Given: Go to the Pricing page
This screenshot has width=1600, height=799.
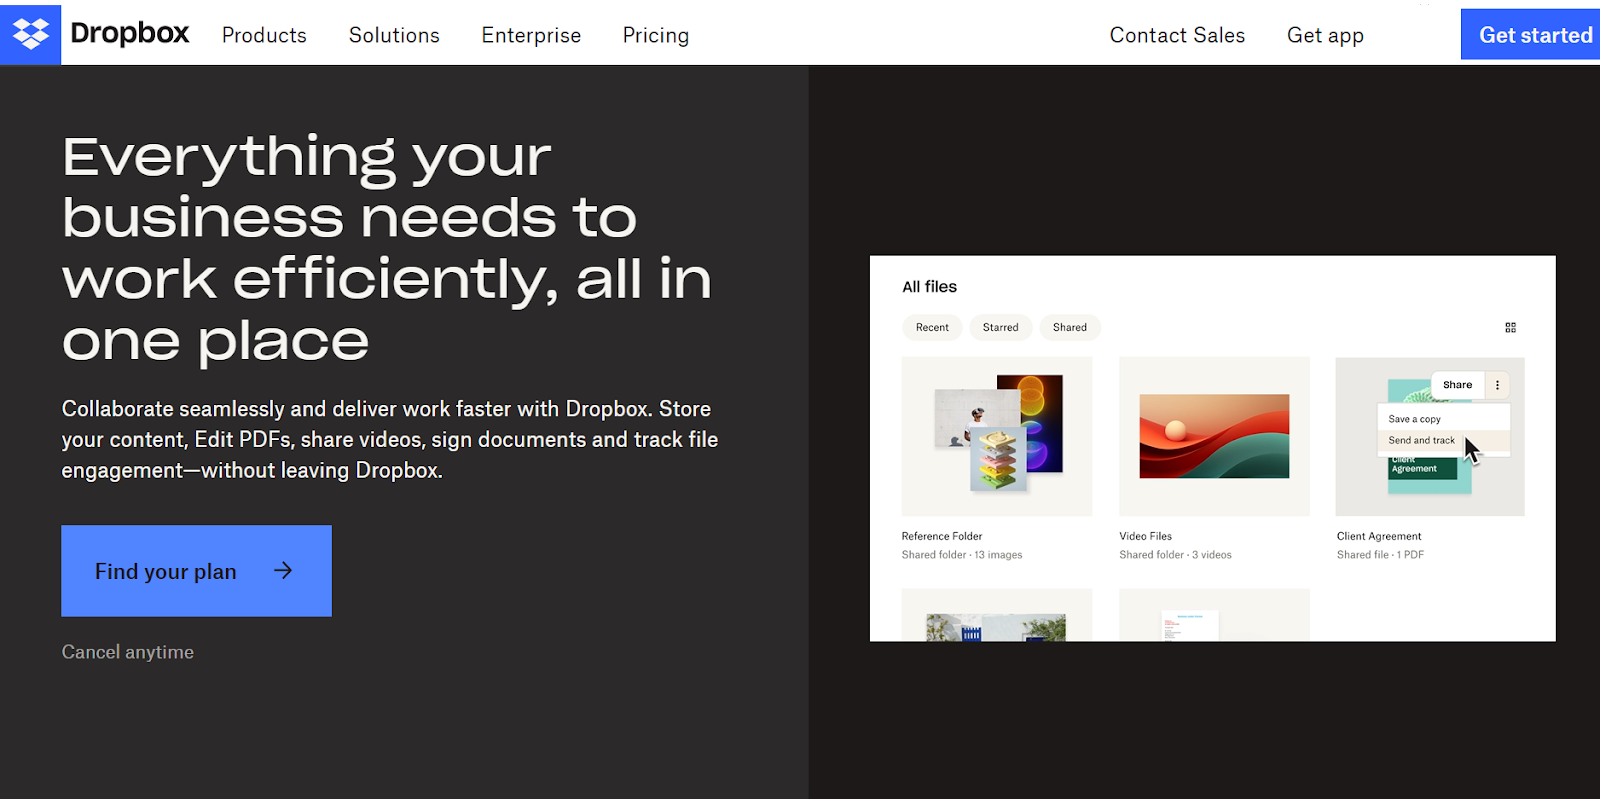Looking at the screenshot, I should pos(656,35).
